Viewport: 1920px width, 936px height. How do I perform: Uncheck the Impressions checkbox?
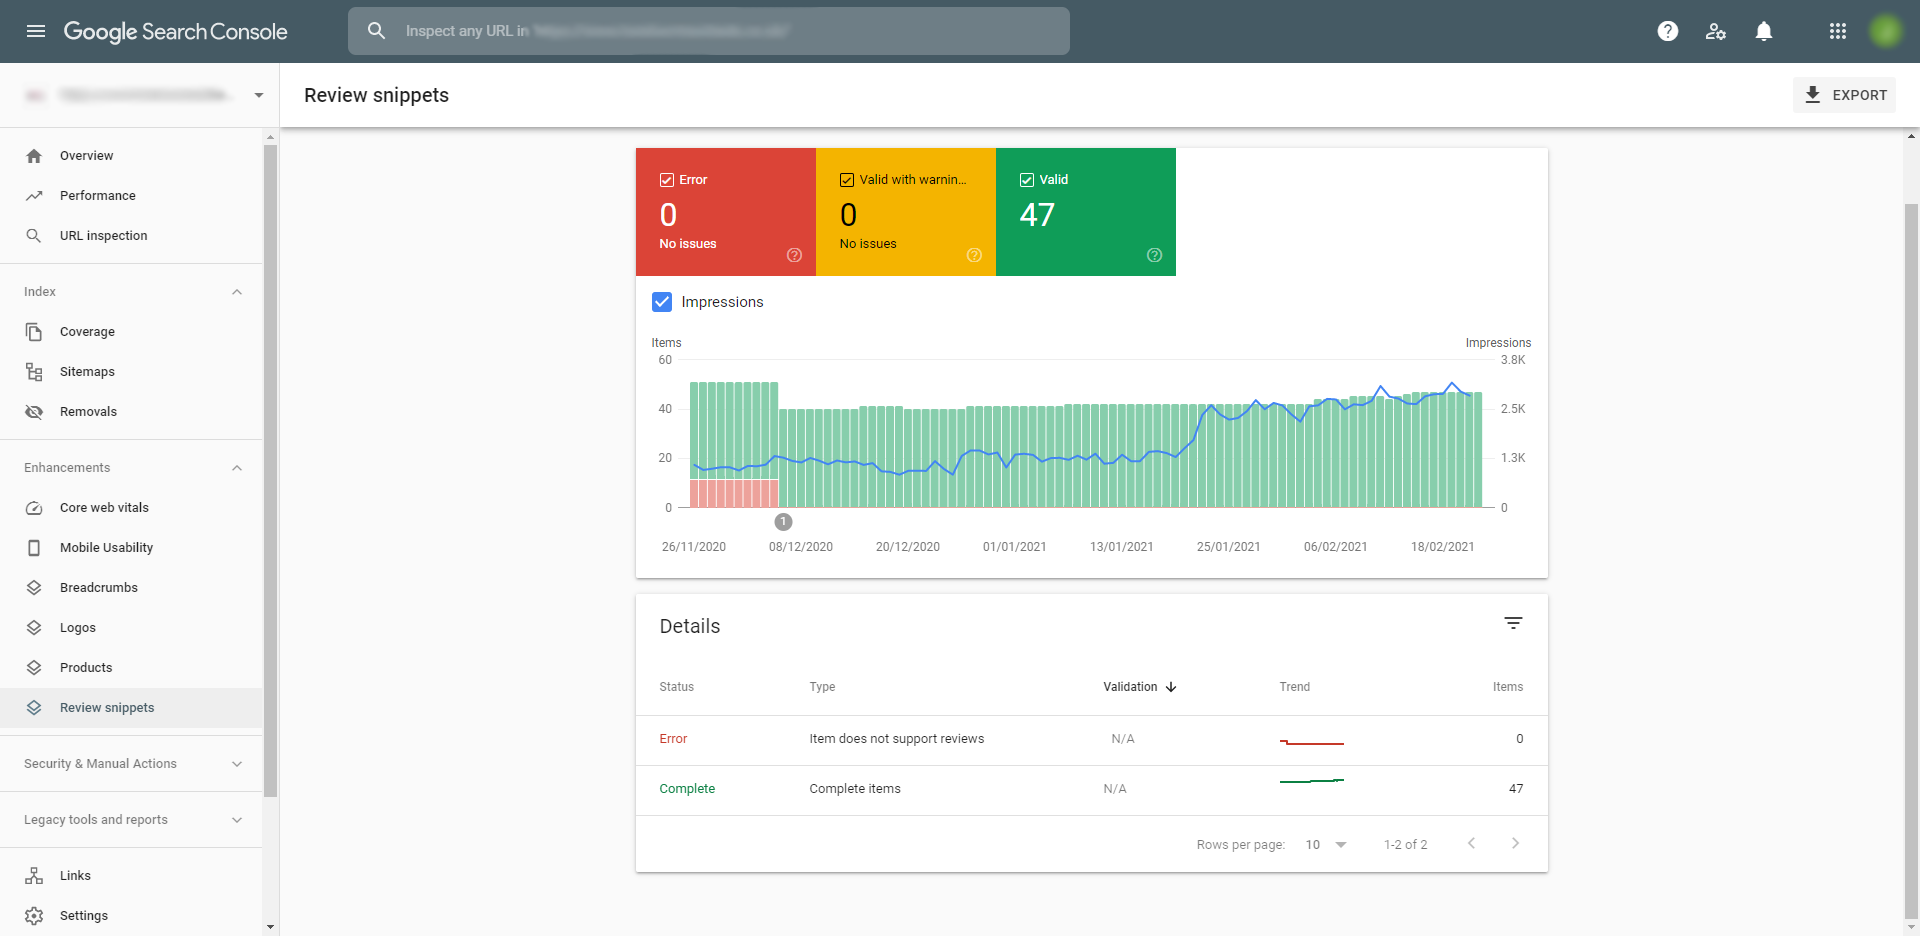(662, 302)
